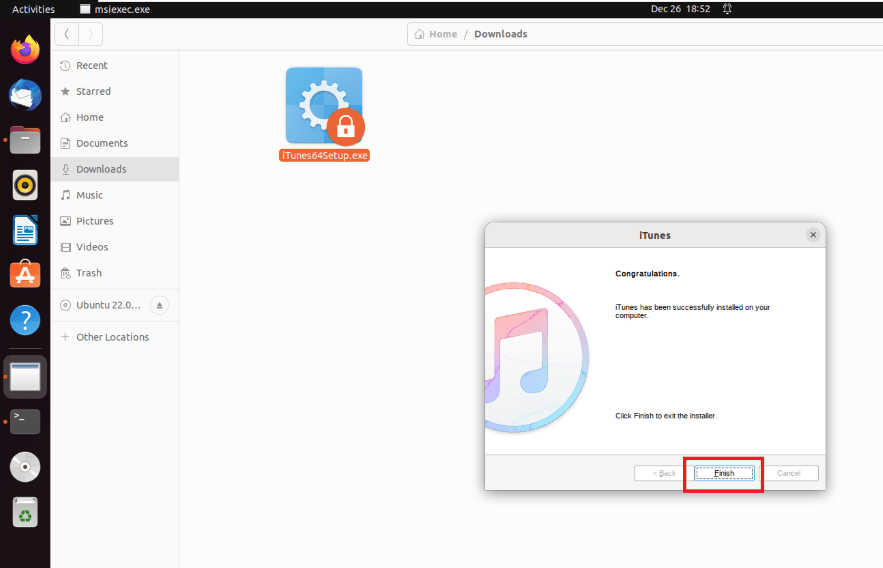The image size is (883, 568).
Task: Select the iTunes64Setup.exe file icon
Action: pos(324,106)
